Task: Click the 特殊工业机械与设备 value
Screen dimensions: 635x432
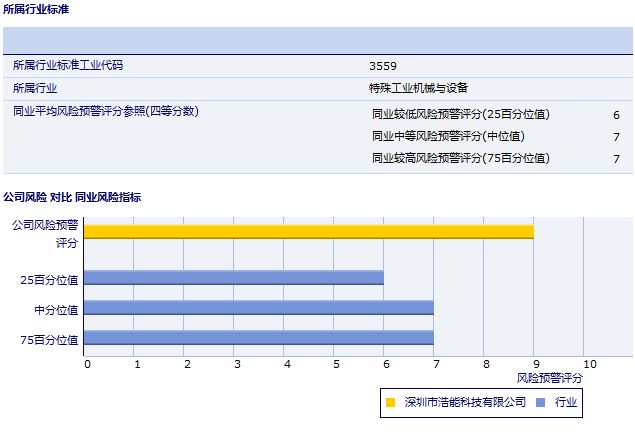Action: click(418, 88)
